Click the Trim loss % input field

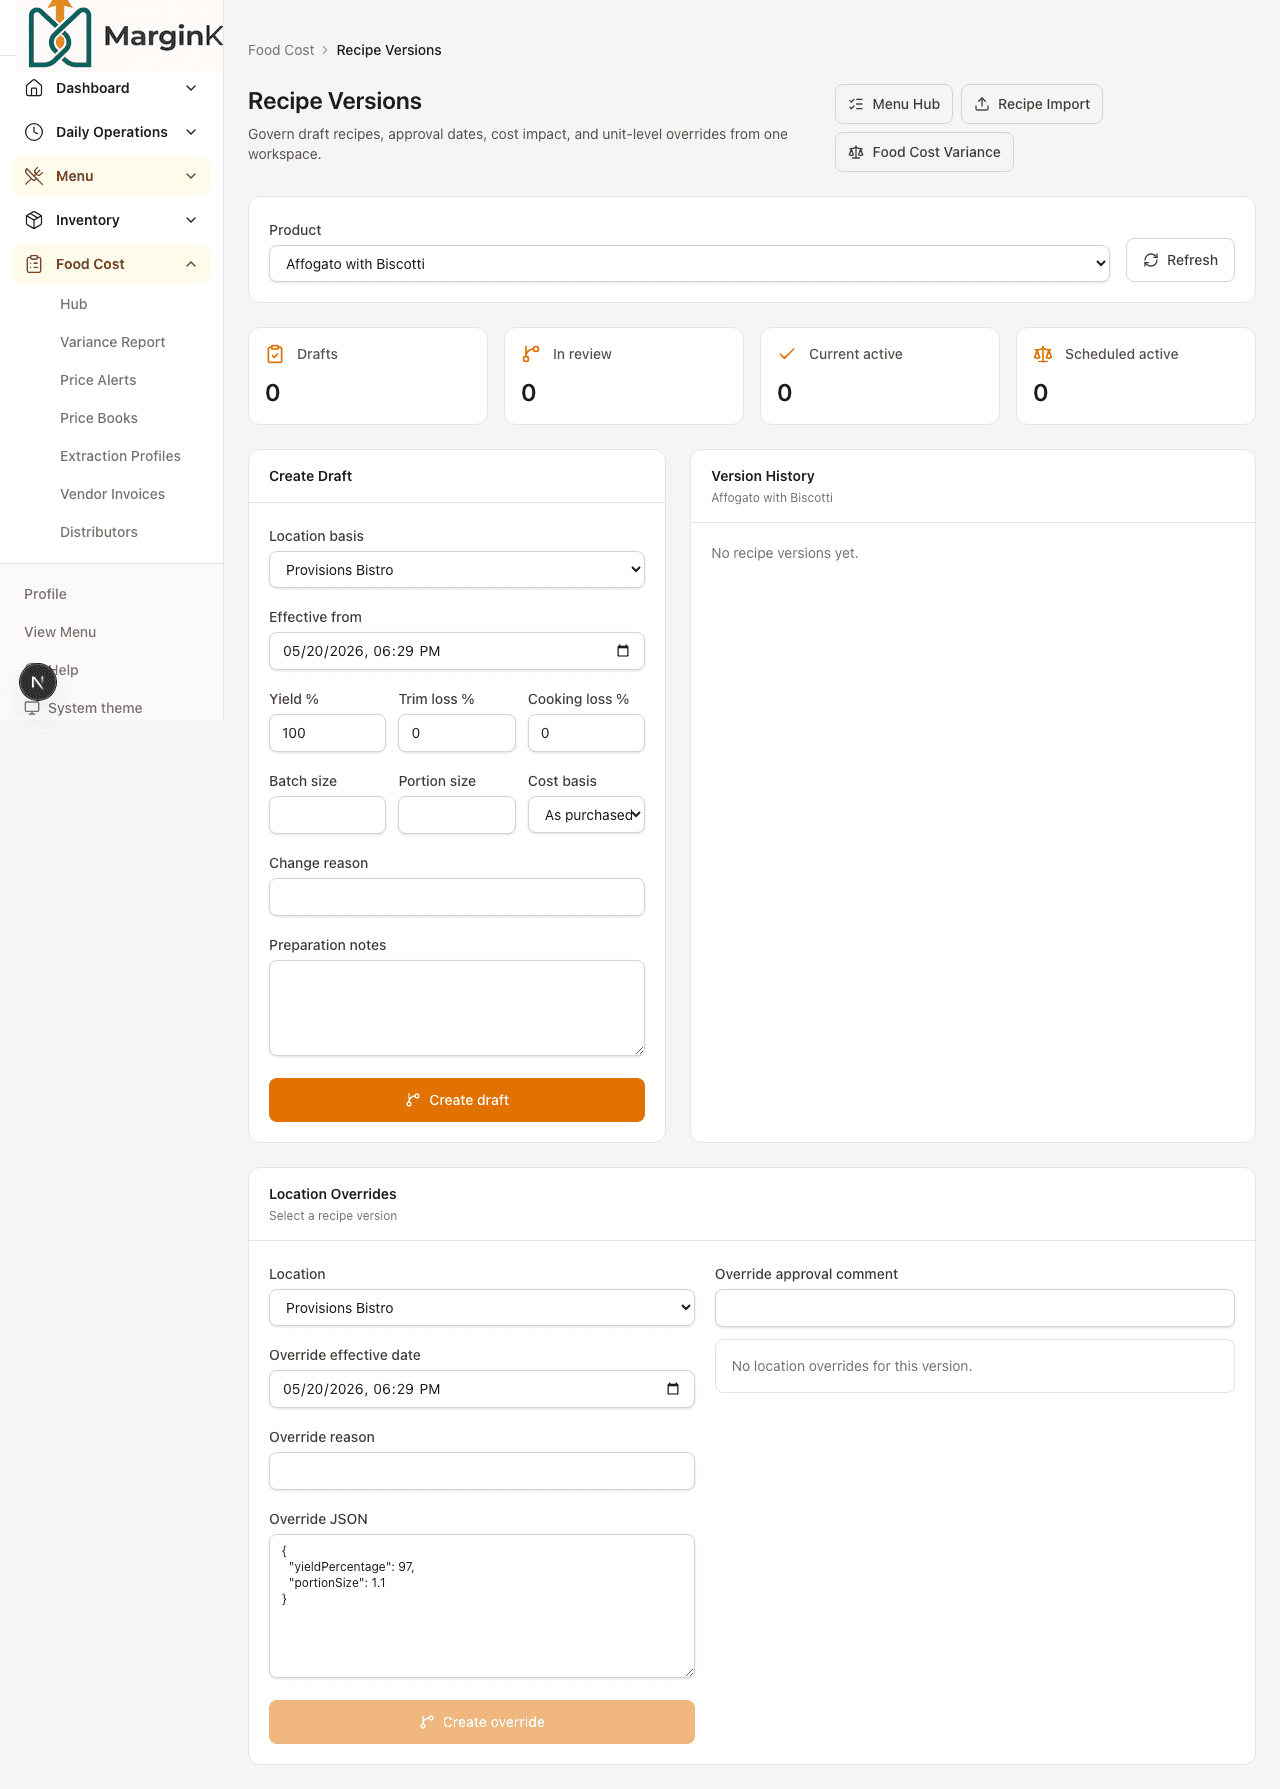pyautogui.click(x=457, y=733)
